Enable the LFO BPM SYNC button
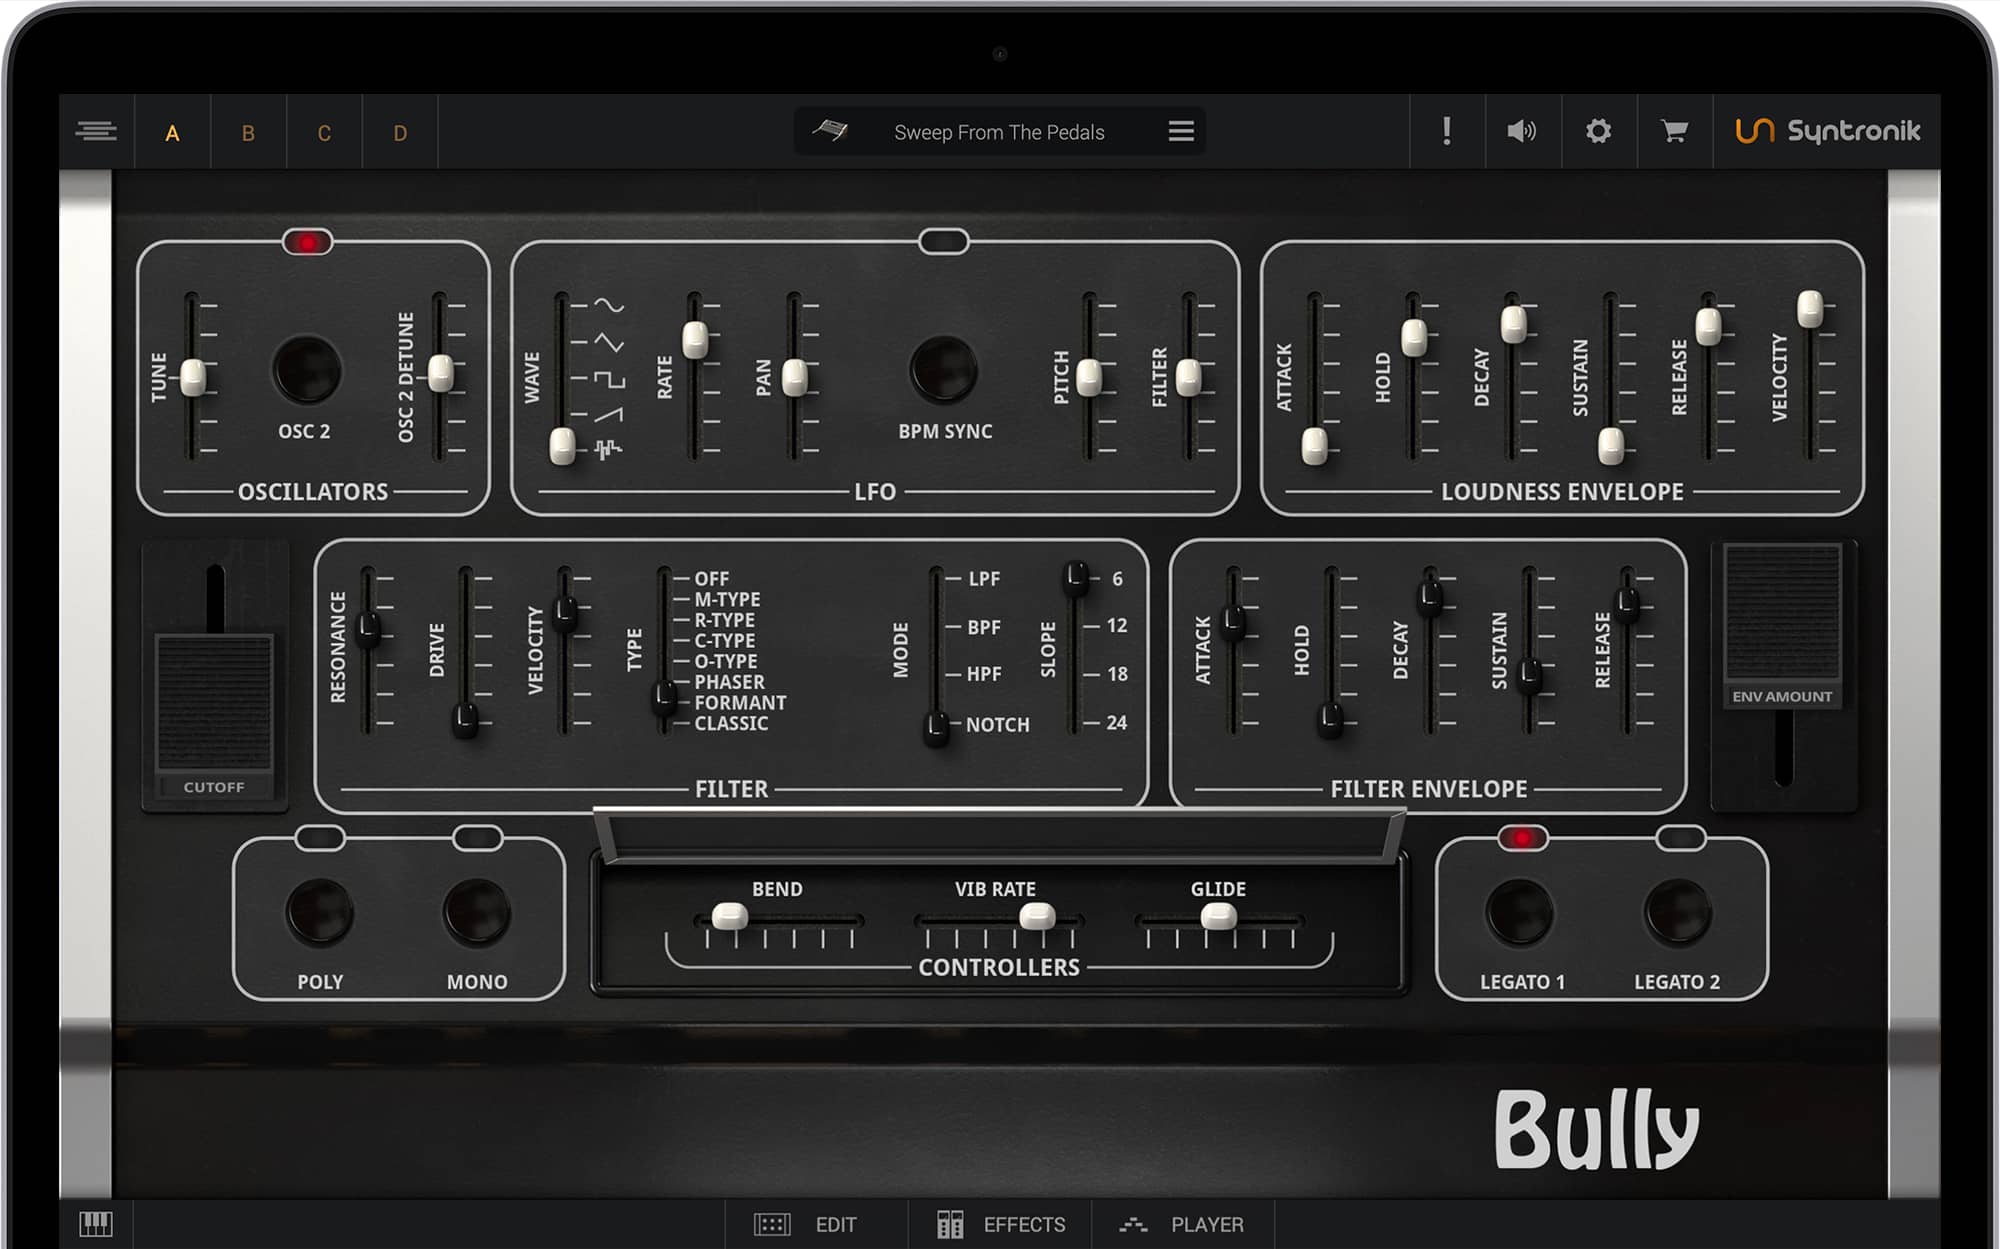 coord(943,369)
